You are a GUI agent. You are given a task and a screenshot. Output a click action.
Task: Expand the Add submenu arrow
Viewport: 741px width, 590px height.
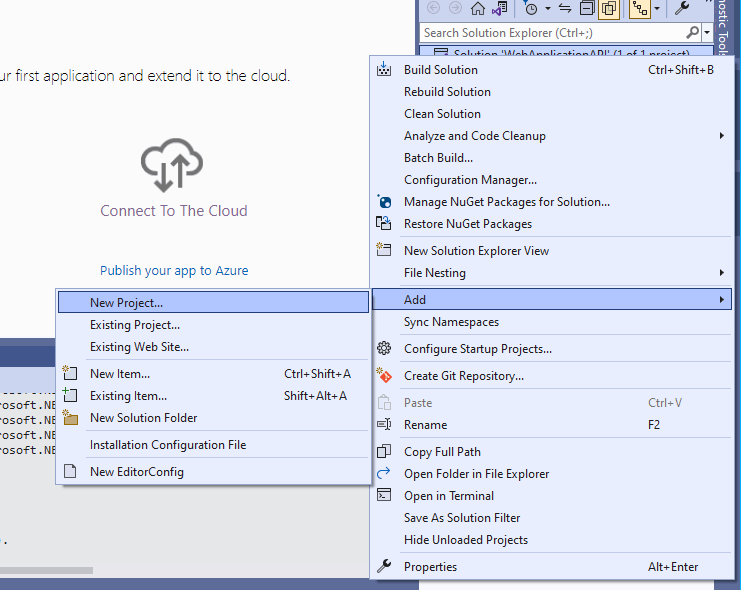721,300
